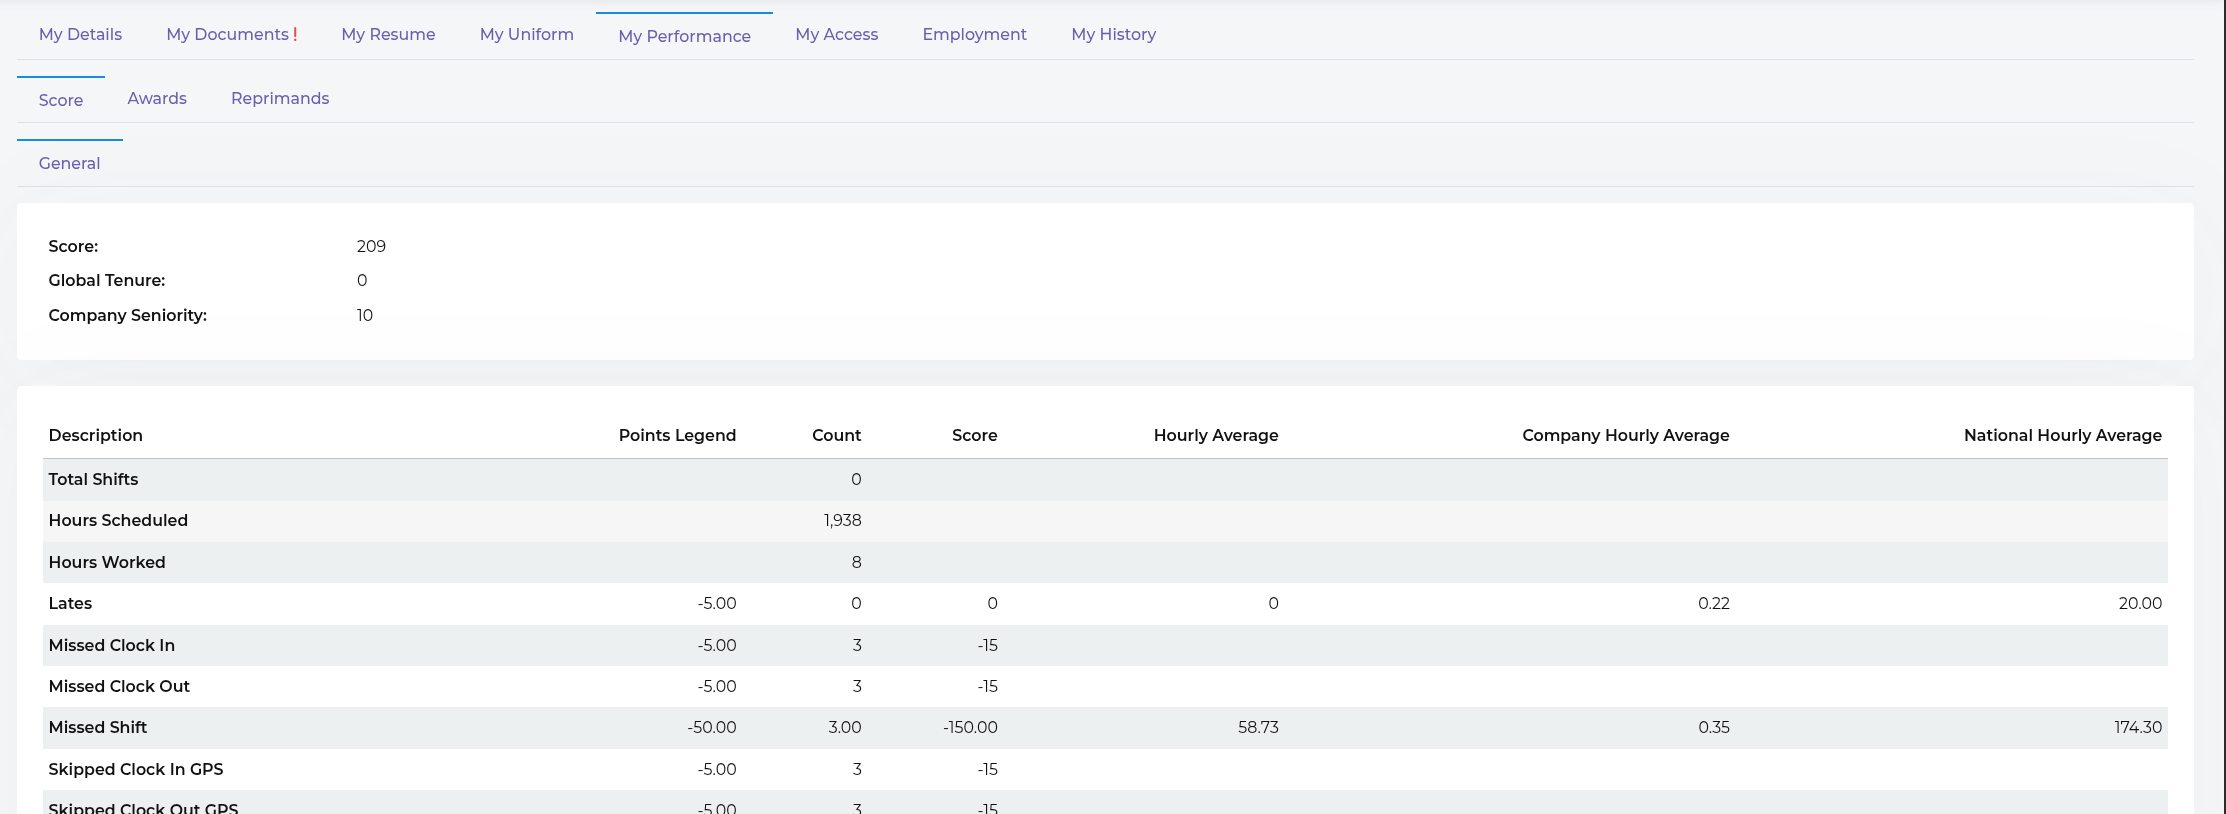Click the Points Legend column header
The image size is (2226, 814).
click(677, 435)
